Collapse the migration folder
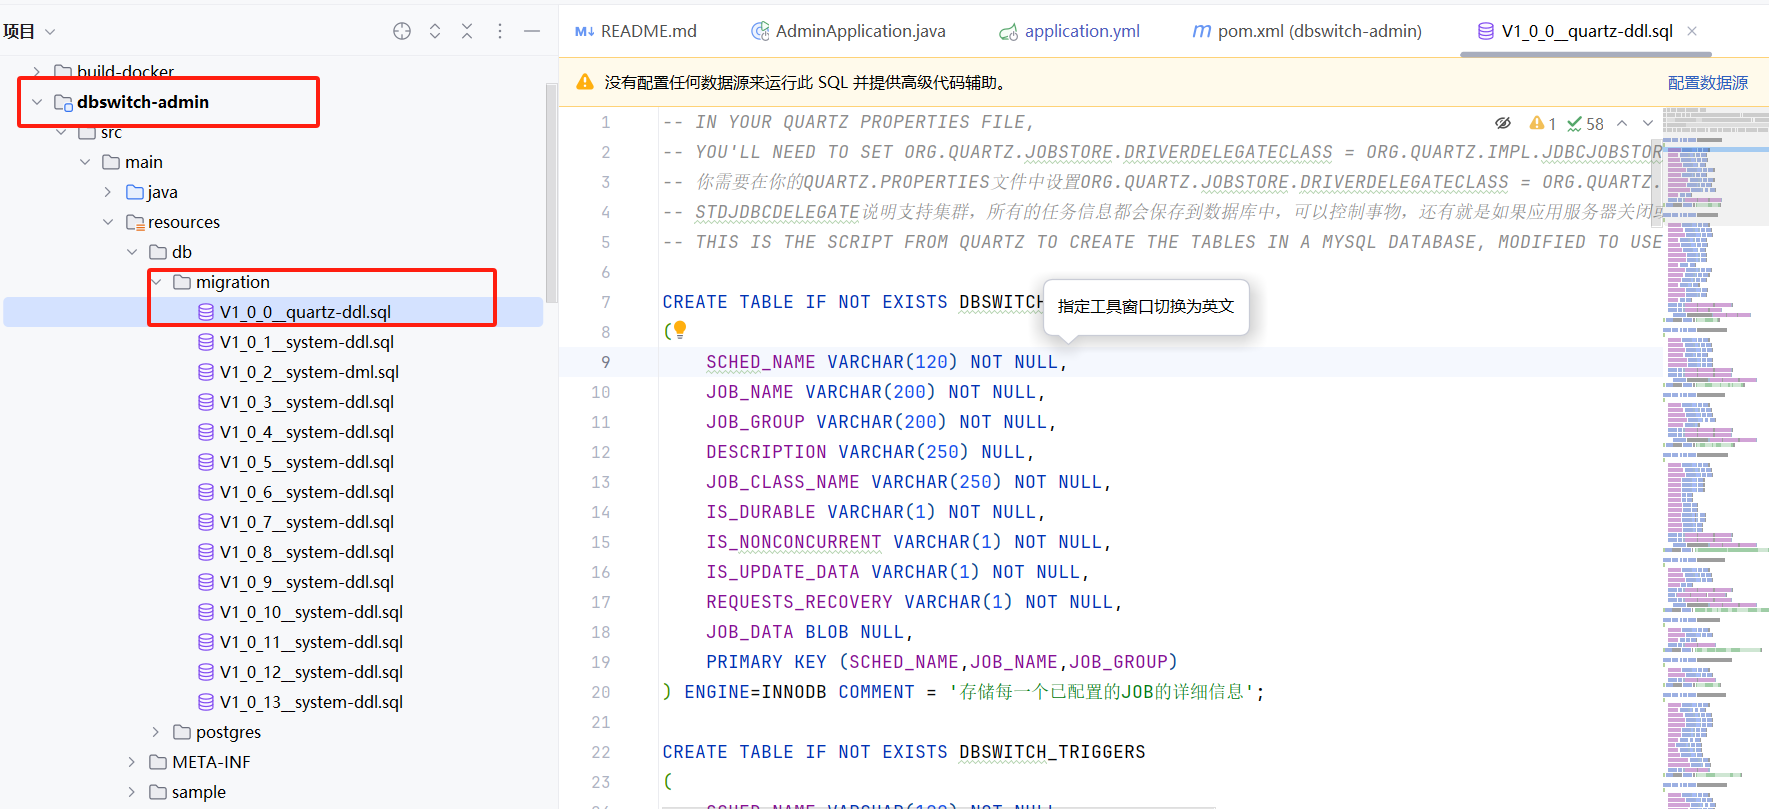 (157, 282)
